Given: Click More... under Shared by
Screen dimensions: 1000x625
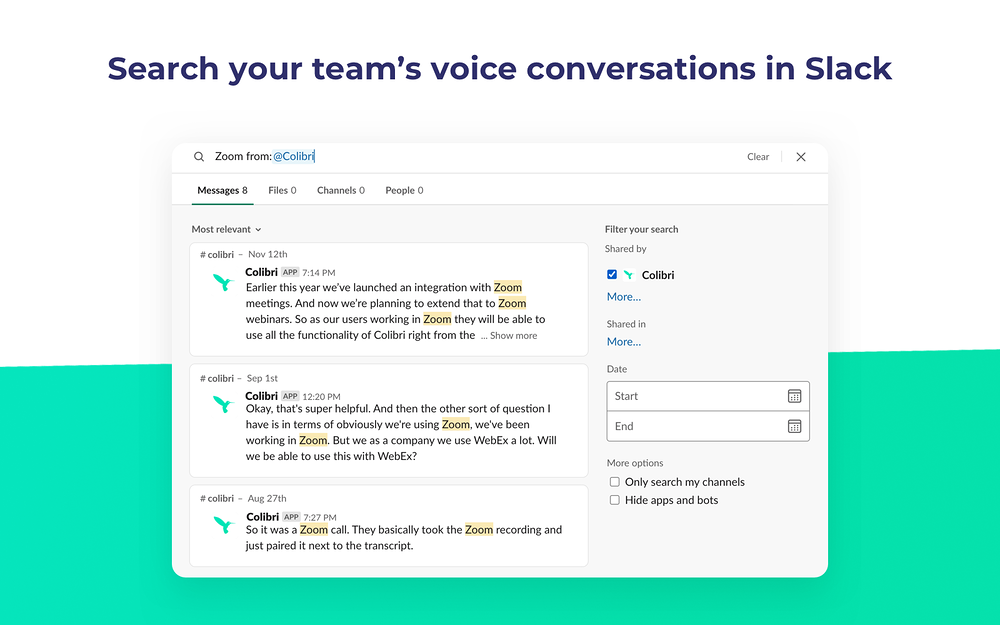Looking at the screenshot, I should pyautogui.click(x=624, y=297).
